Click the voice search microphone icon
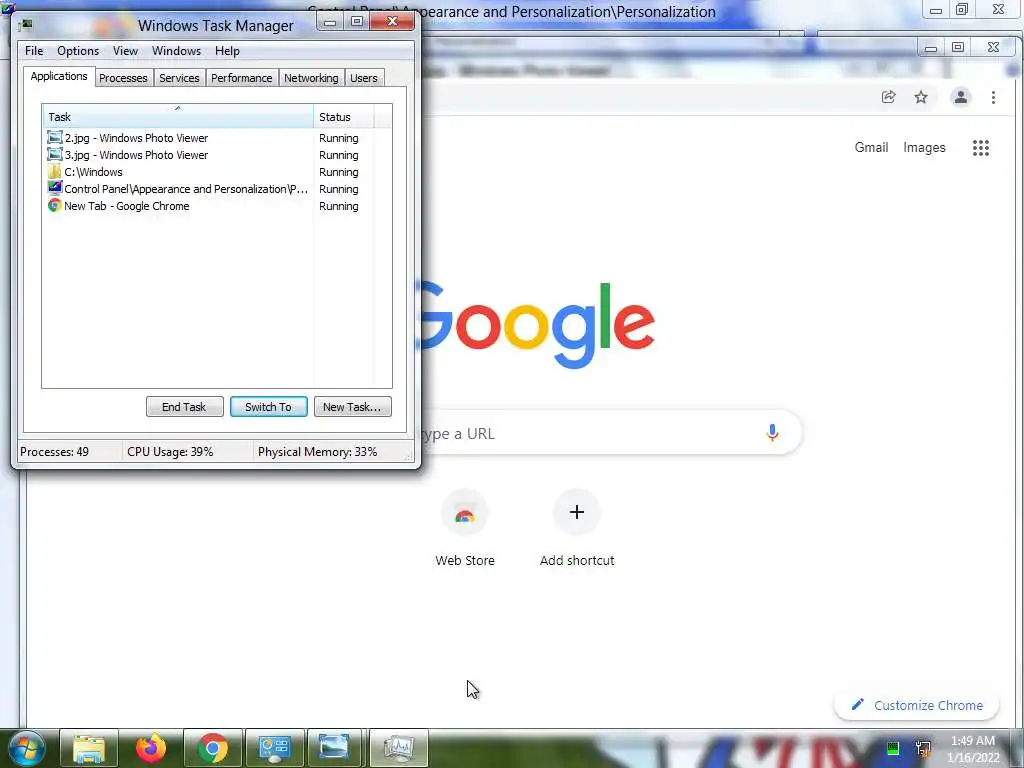The image size is (1024, 768). click(772, 432)
